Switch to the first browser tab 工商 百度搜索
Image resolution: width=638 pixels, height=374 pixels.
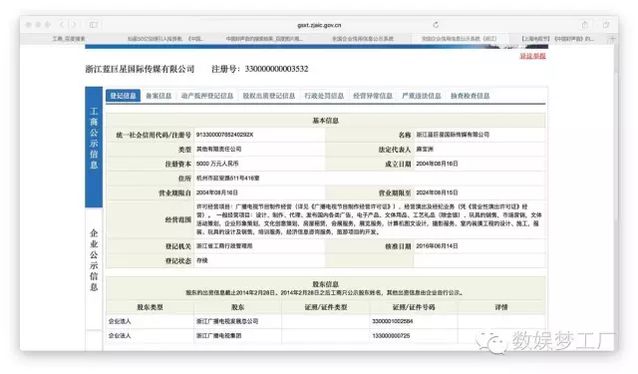point(69,39)
